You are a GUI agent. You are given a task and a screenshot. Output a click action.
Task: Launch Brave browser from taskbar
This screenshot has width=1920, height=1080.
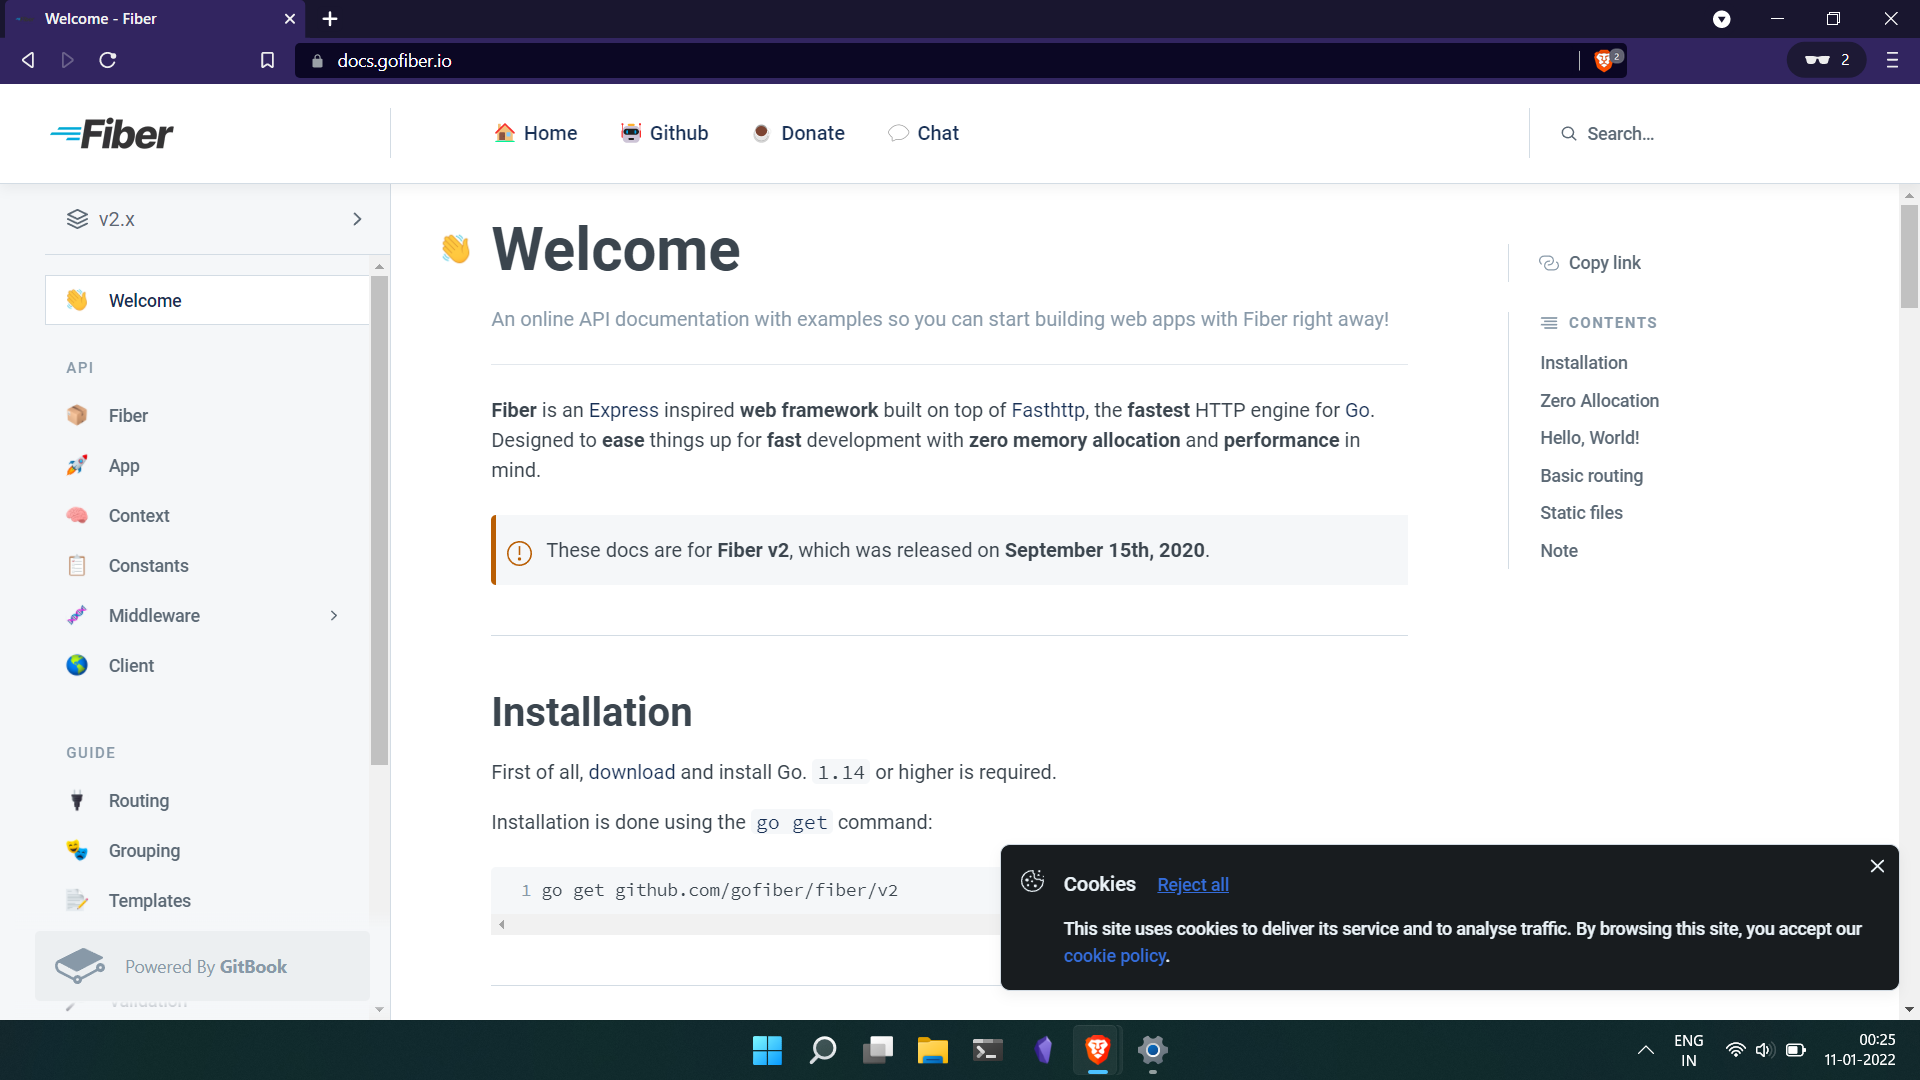click(1096, 1050)
